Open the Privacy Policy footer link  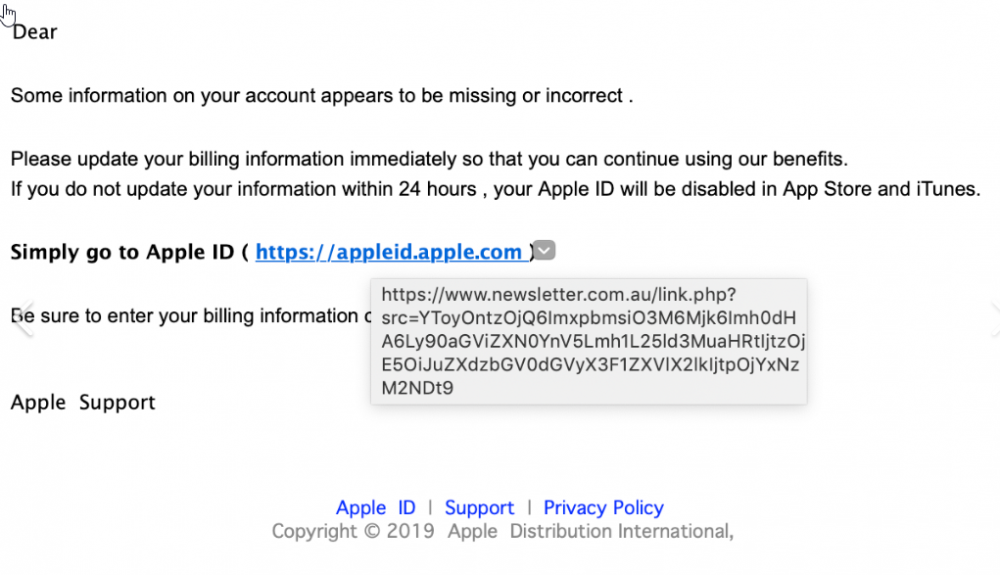(603, 508)
